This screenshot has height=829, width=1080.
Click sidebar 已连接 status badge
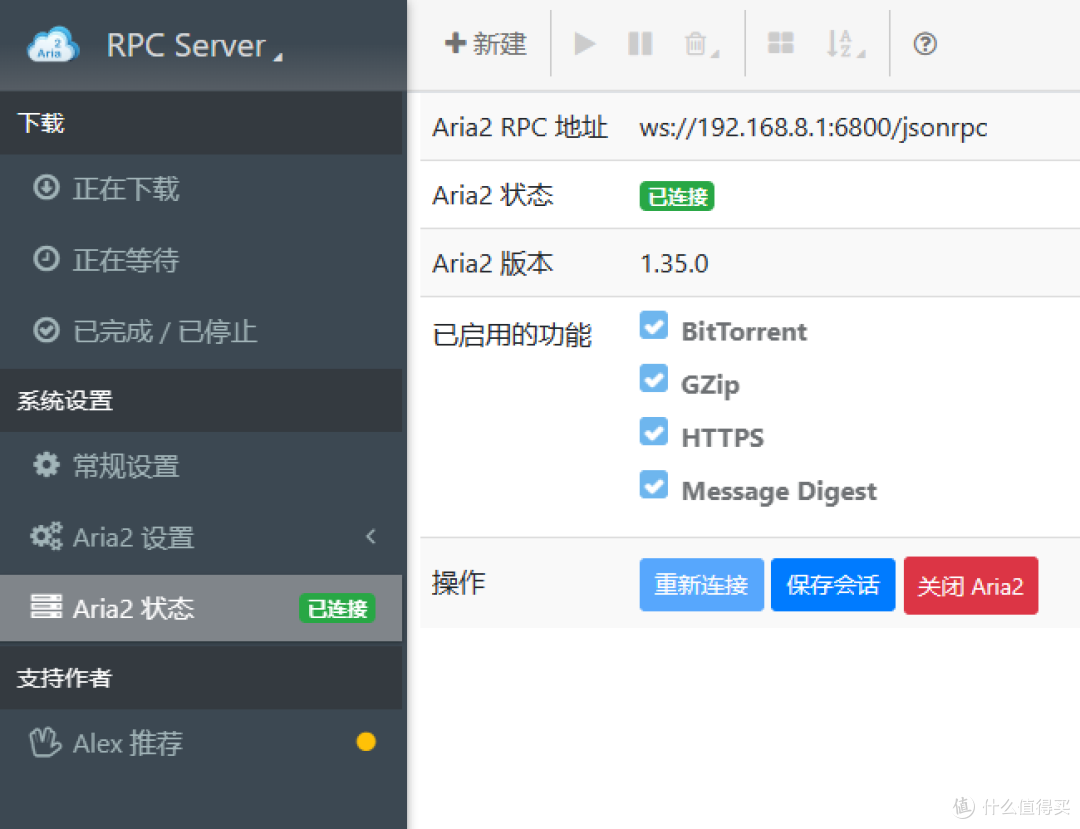pos(338,609)
